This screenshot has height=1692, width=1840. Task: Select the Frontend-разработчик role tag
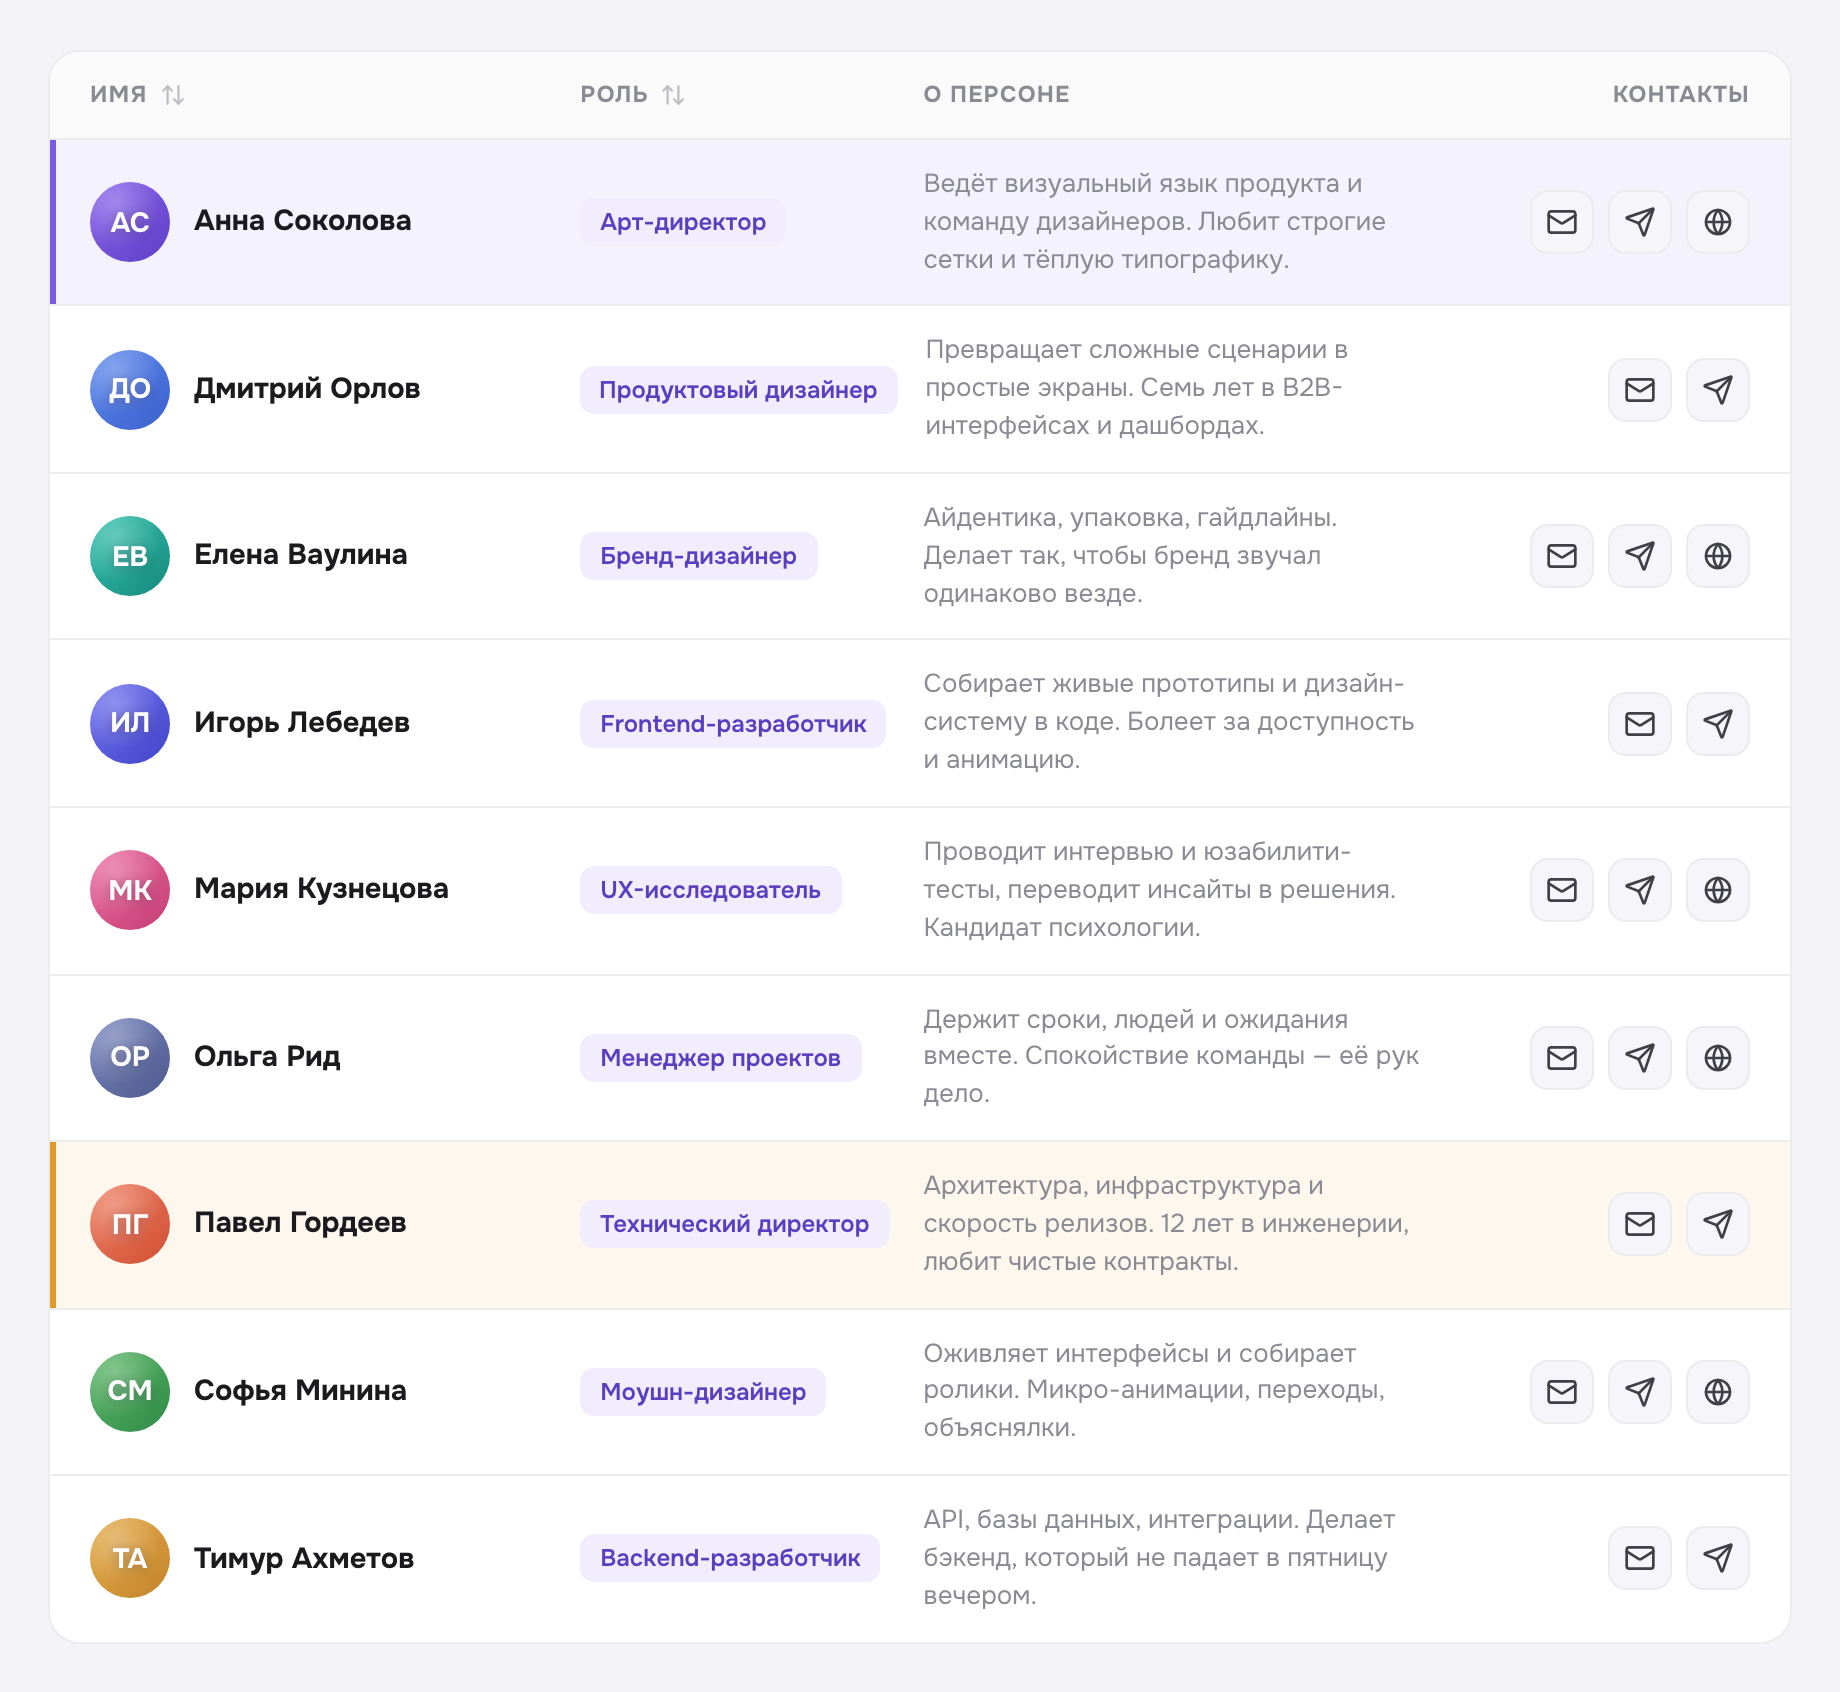tap(733, 724)
